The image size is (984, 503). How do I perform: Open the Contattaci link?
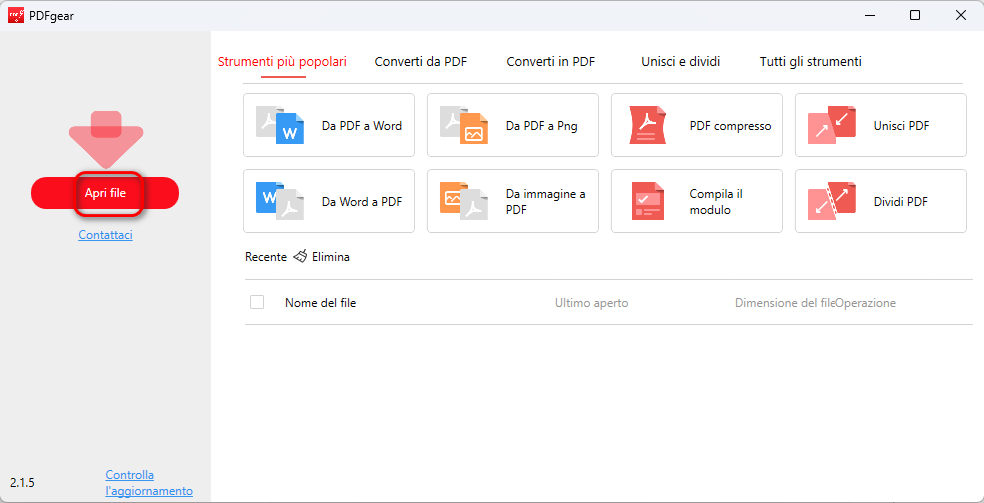(x=105, y=235)
